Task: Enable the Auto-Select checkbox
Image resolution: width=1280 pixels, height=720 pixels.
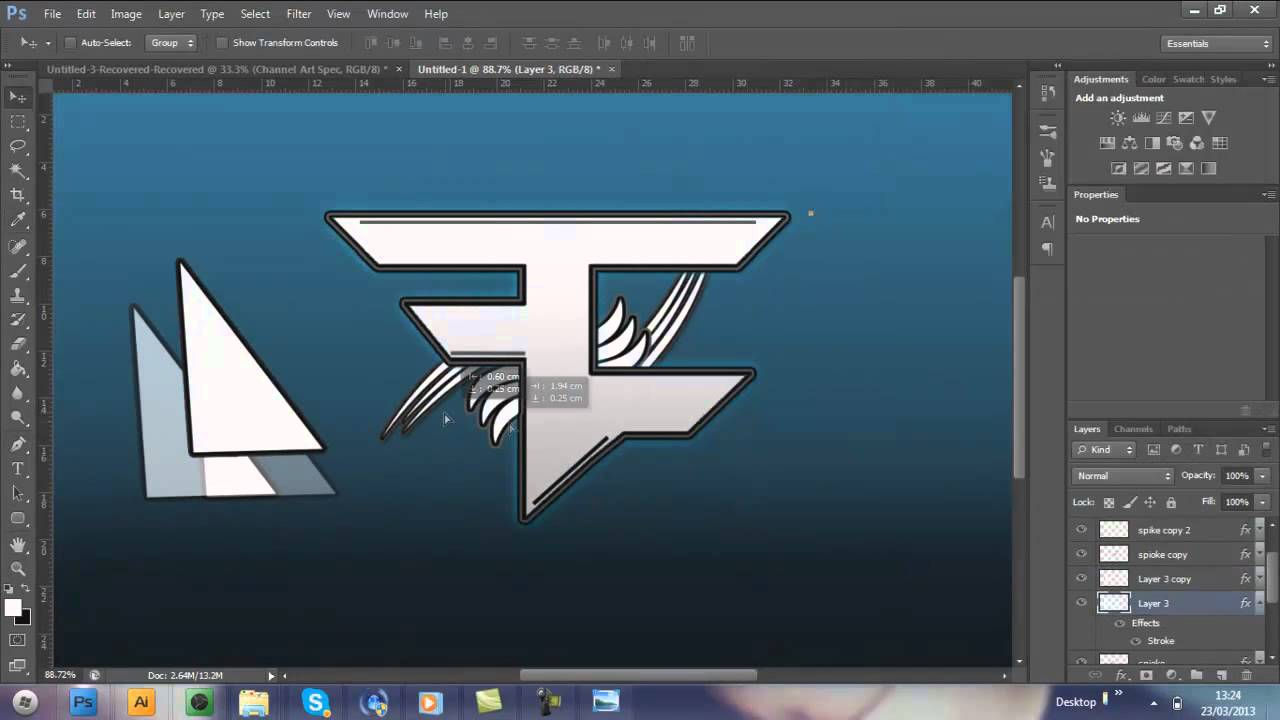Action: [x=70, y=43]
